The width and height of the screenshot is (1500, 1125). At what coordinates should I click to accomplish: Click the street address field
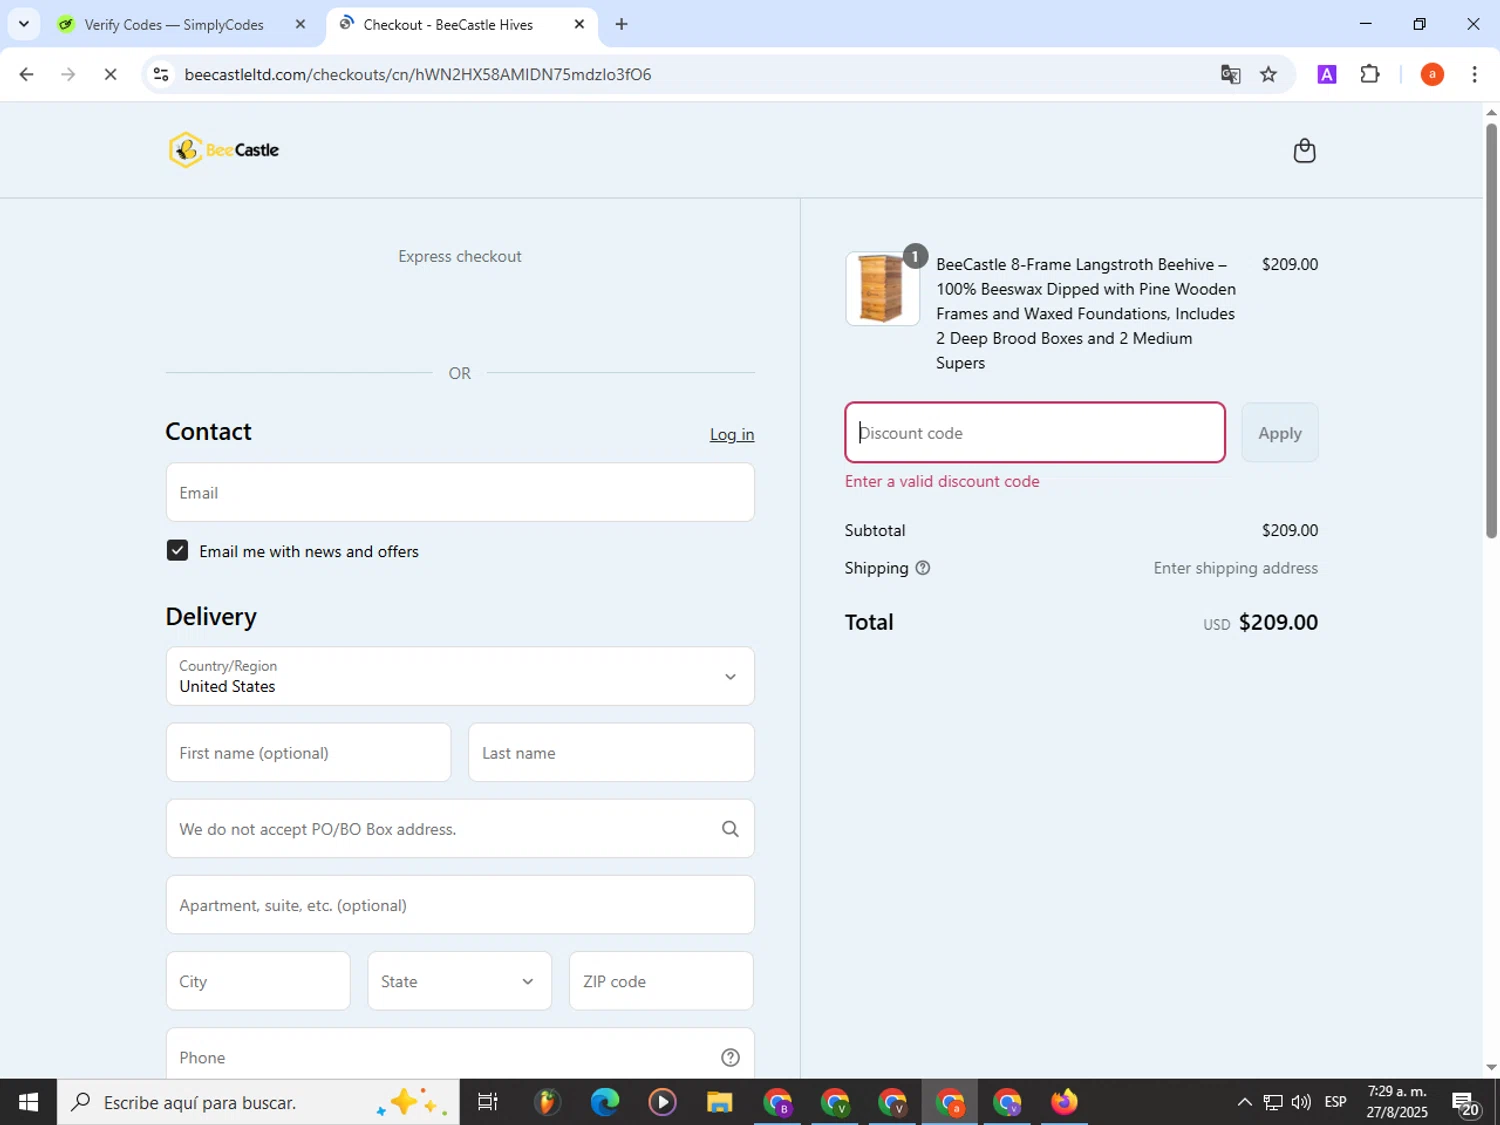460,829
